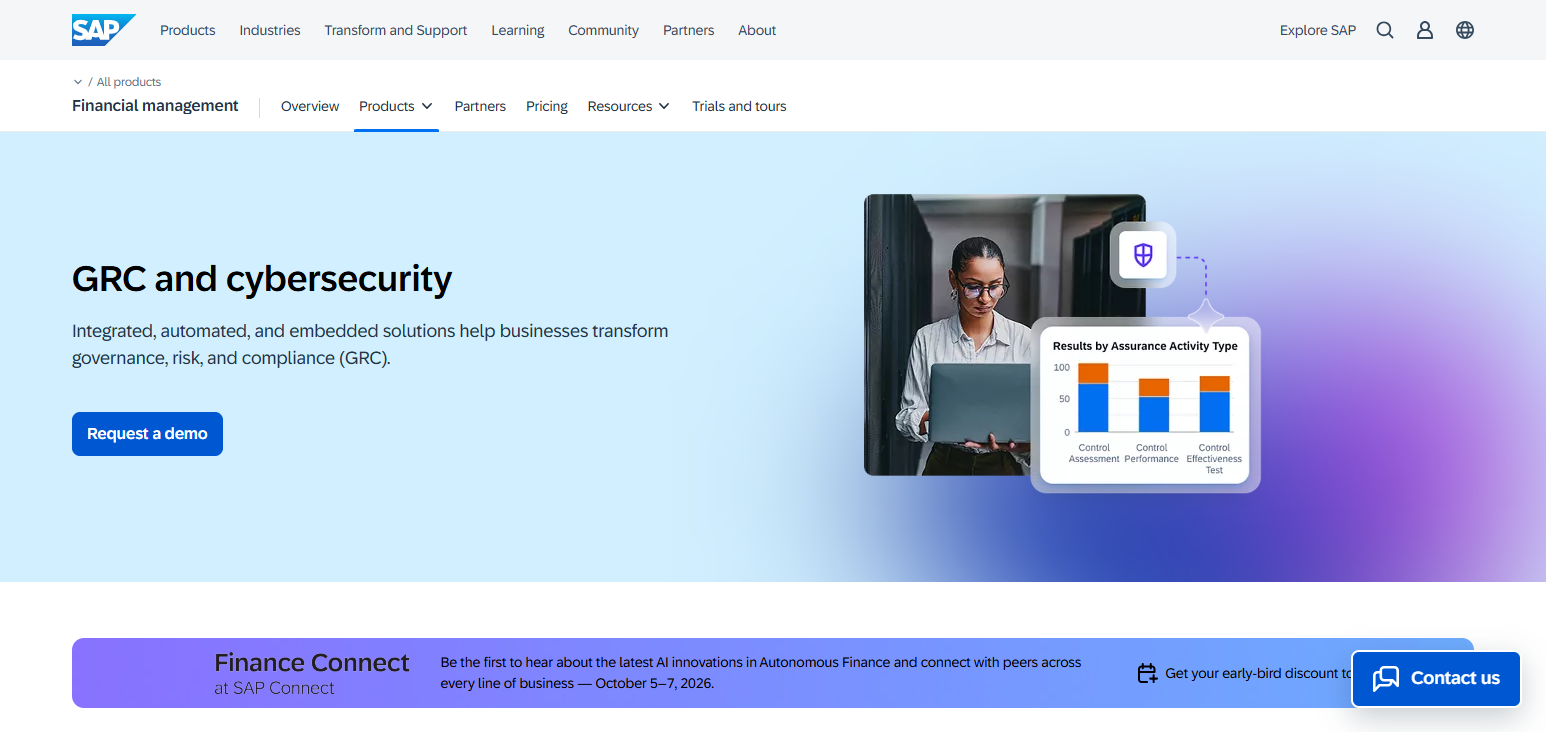Open the user account profile icon
The image size is (1546, 732).
(1425, 30)
